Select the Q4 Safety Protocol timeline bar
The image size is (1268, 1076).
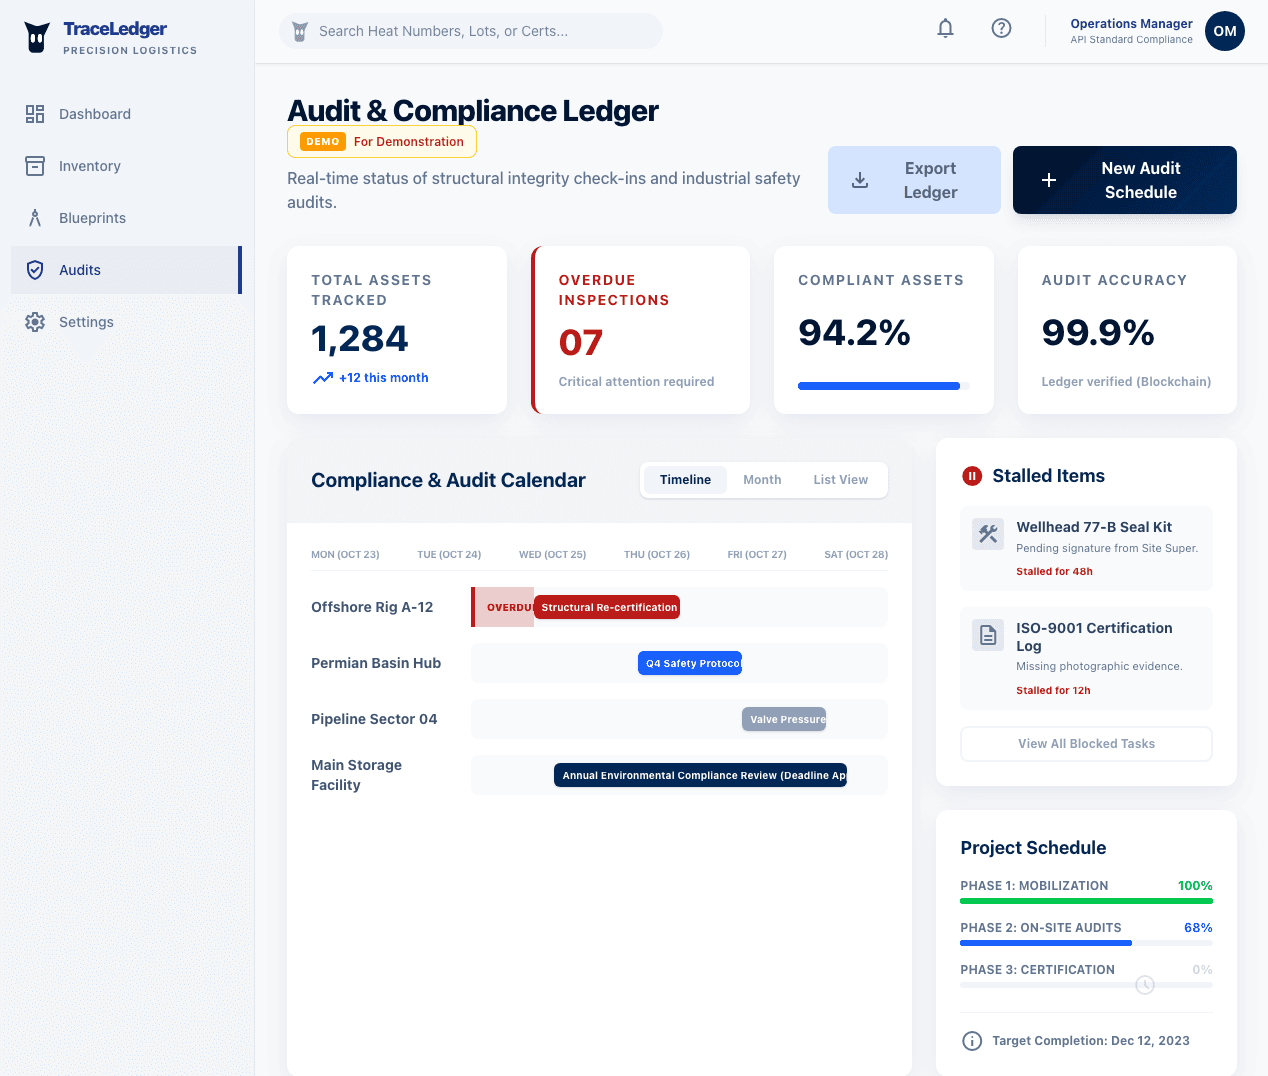point(690,663)
